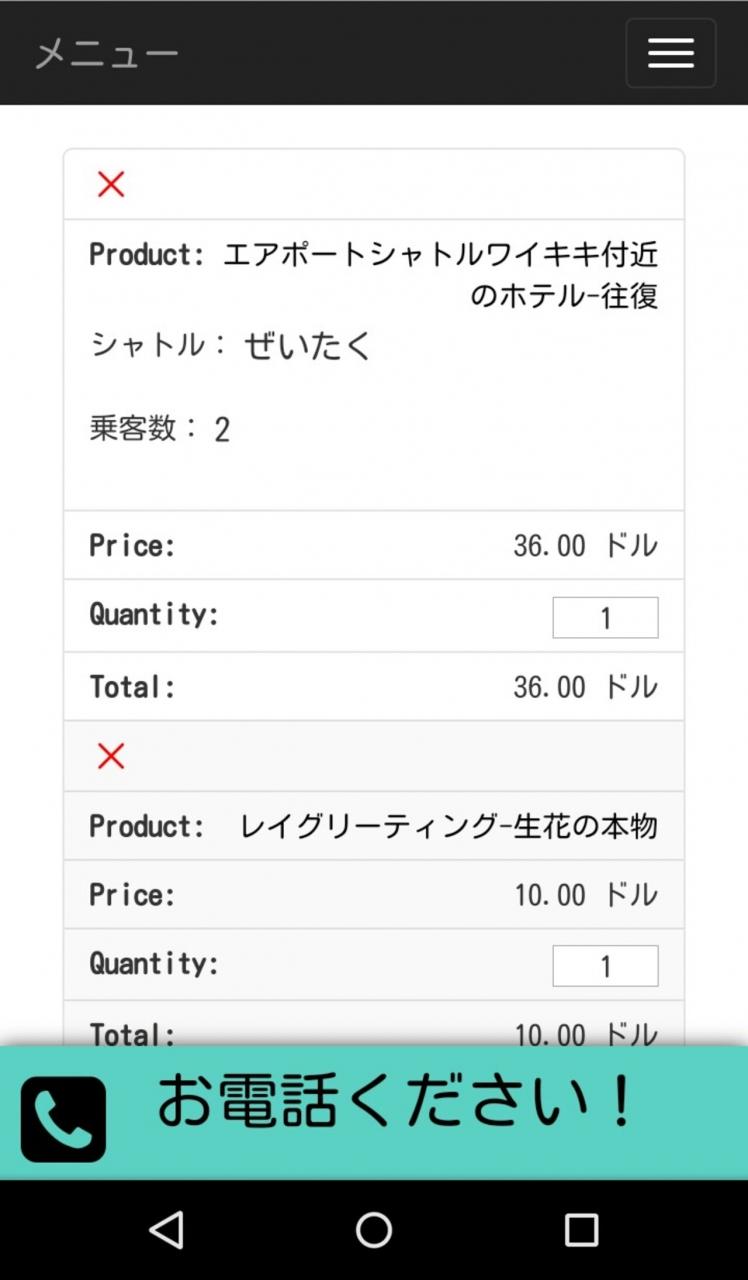Focus quantity field for airport shuttle item
748x1280 pixels.
pyautogui.click(x=605, y=617)
